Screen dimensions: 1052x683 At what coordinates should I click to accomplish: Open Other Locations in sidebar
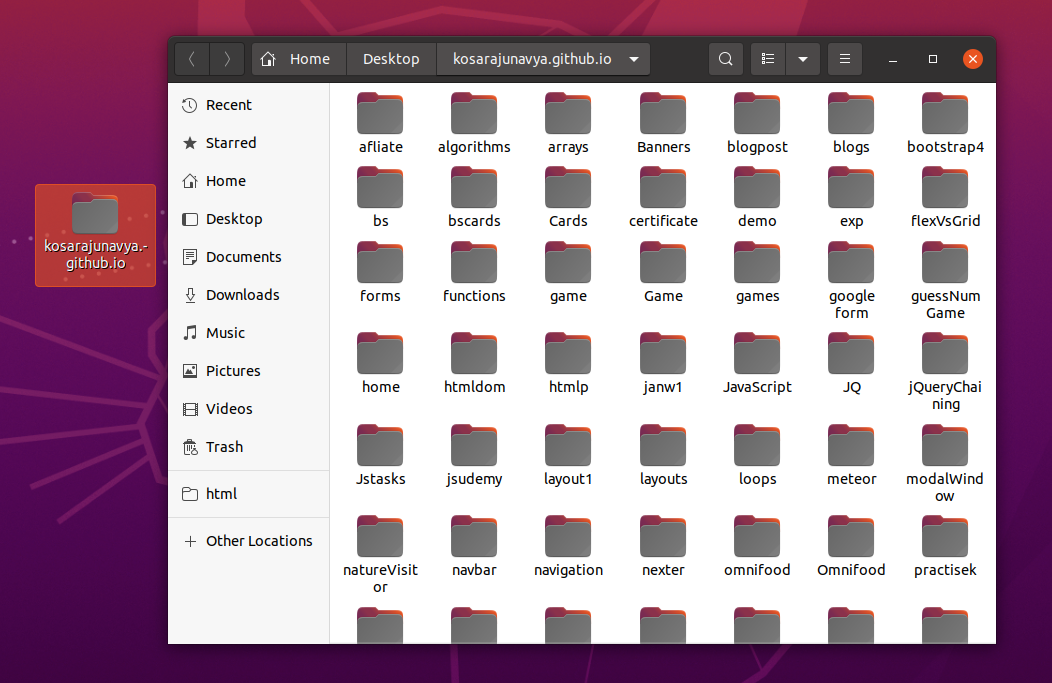click(259, 541)
